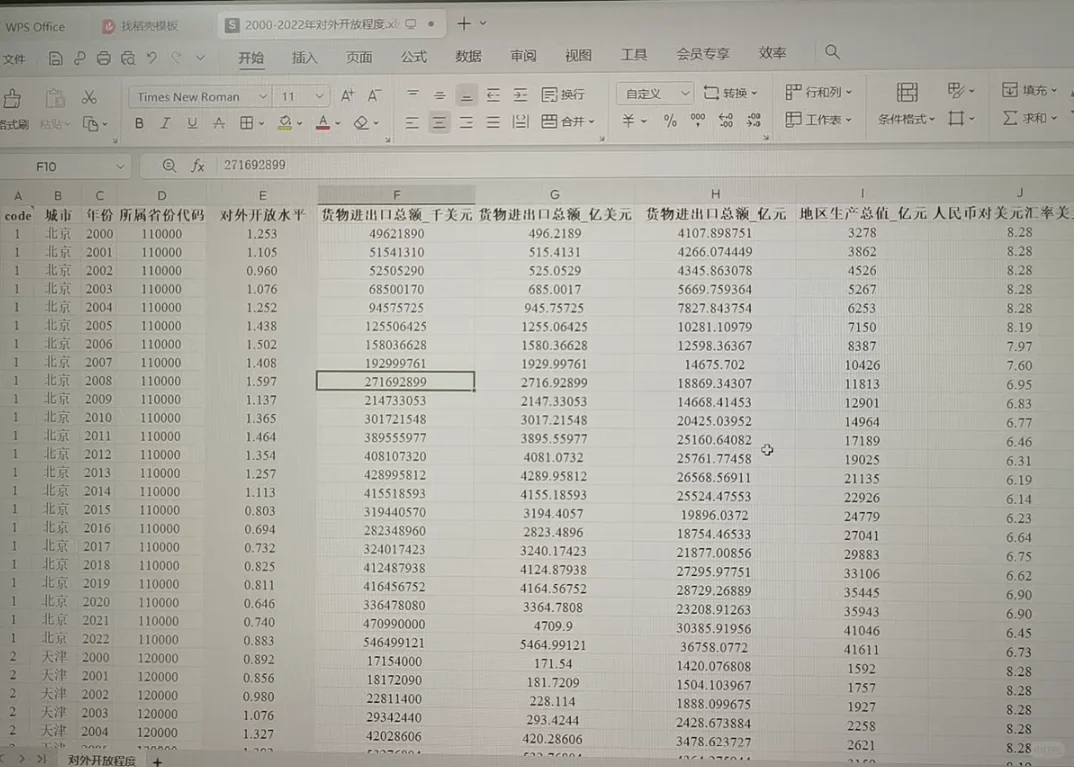Image resolution: width=1074 pixels, height=767 pixels.
Task: Click the Eraser clear formatting icon
Action: pyautogui.click(x=361, y=123)
